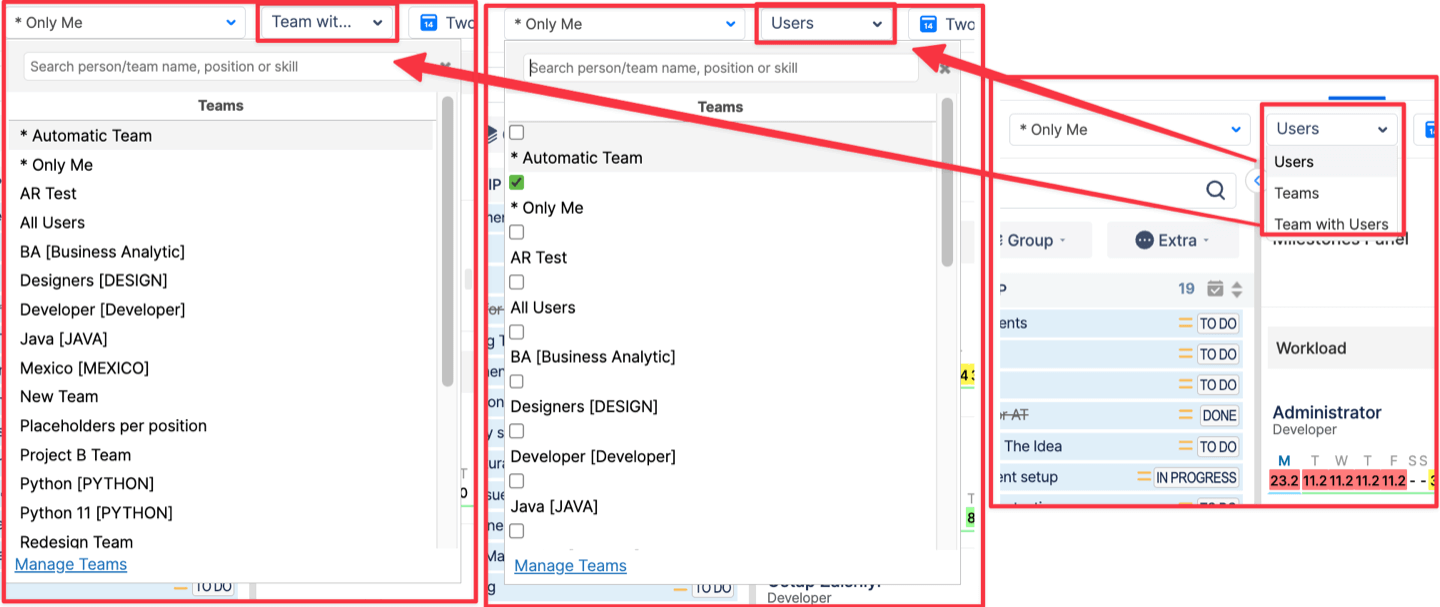Image resolution: width=1440 pixels, height=607 pixels.
Task: Choose Team with Users from dropdown list
Action: click(x=1330, y=224)
